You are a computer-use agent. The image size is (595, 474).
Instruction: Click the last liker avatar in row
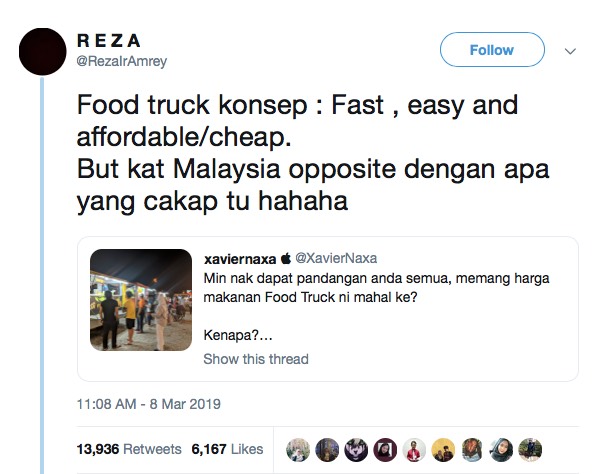click(530, 450)
